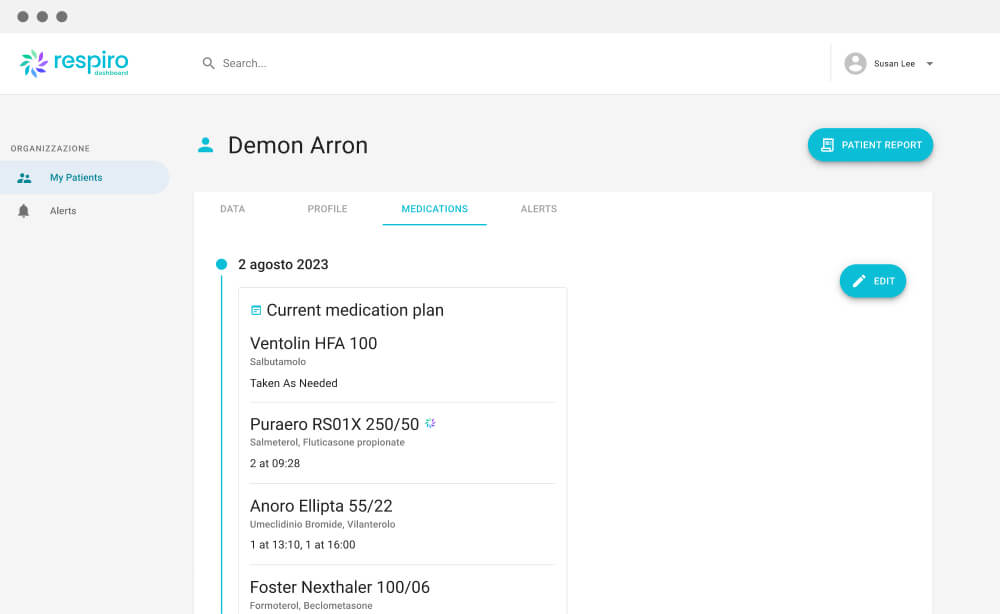Click the Patient Report button
The width and height of the screenshot is (1000, 614).
(x=870, y=145)
